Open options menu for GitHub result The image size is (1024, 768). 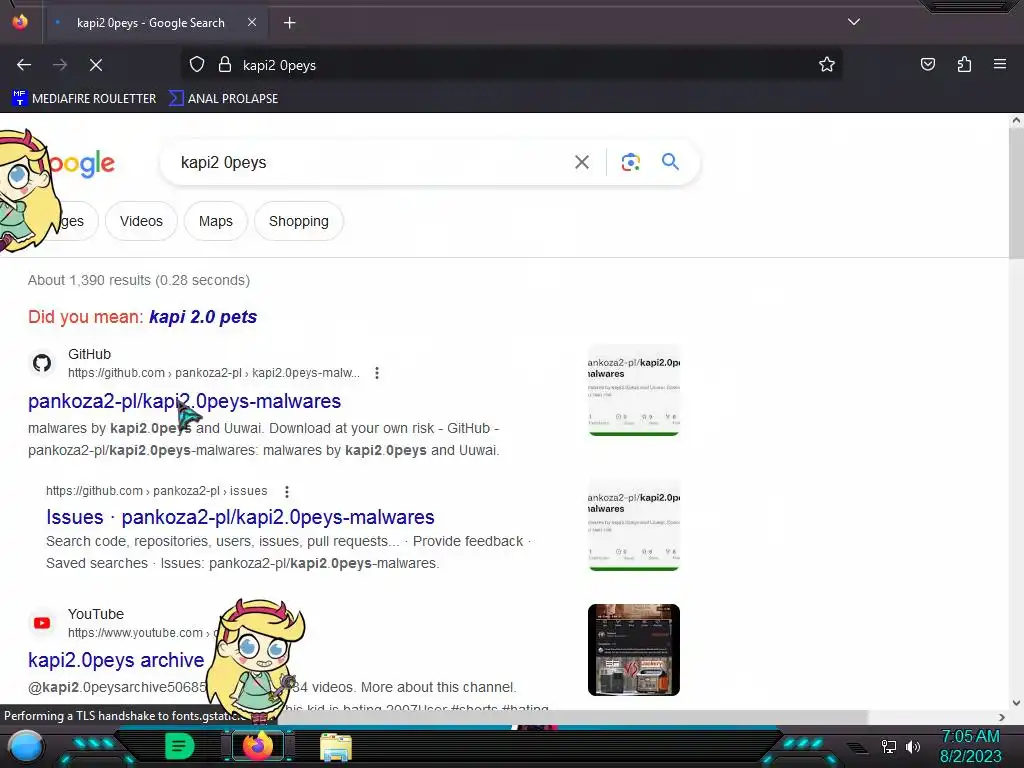coord(377,373)
